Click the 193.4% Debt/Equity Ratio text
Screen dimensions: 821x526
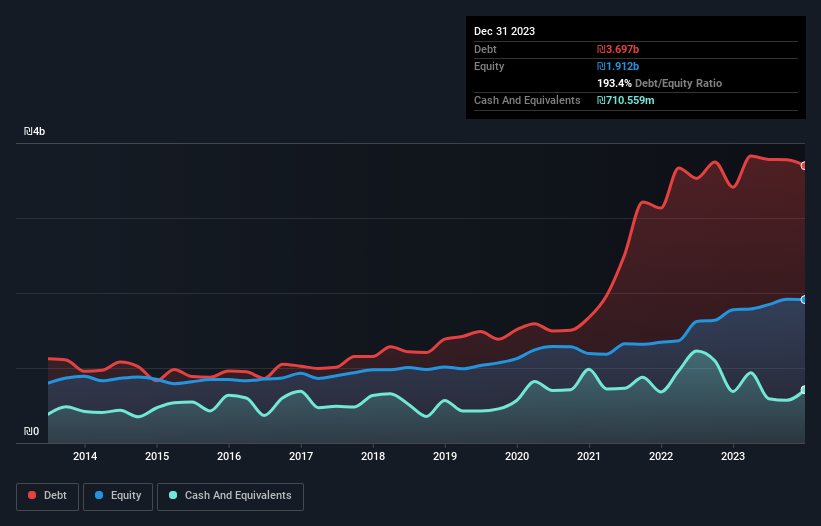click(x=659, y=83)
